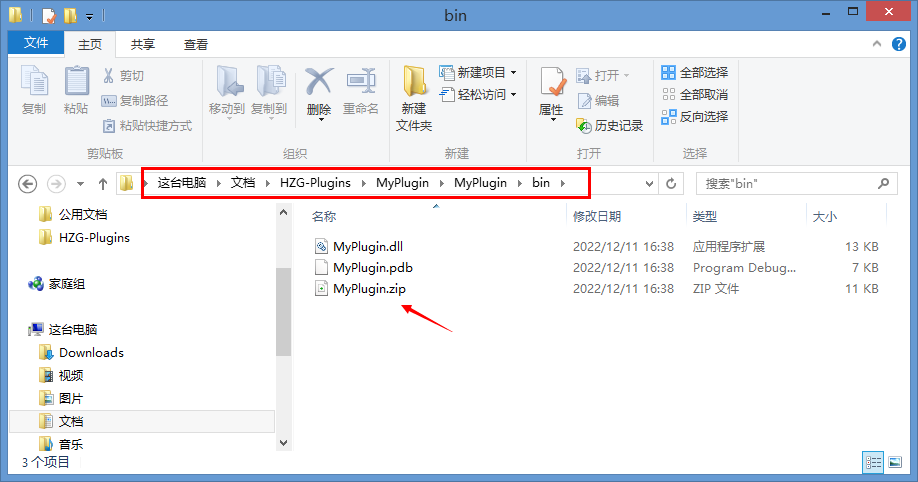Click the Forward navigation arrow
This screenshot has height=482, width=918.
click(x=56, y=184)
